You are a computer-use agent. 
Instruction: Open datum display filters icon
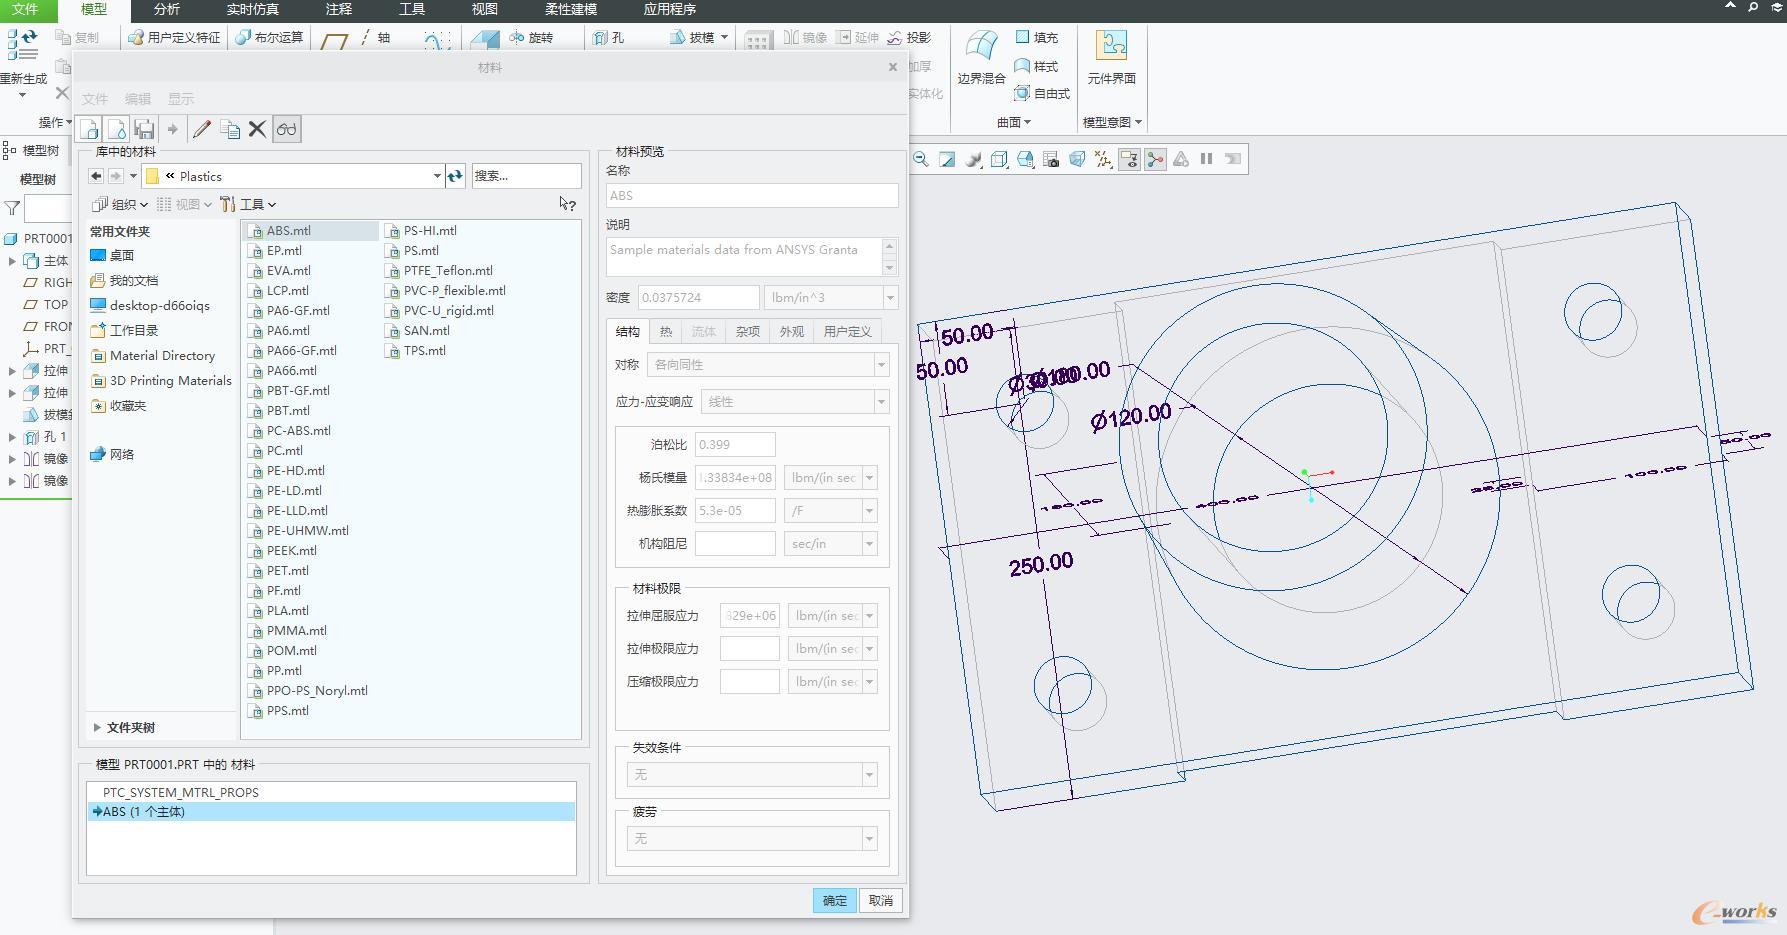tap(1103, 159)
